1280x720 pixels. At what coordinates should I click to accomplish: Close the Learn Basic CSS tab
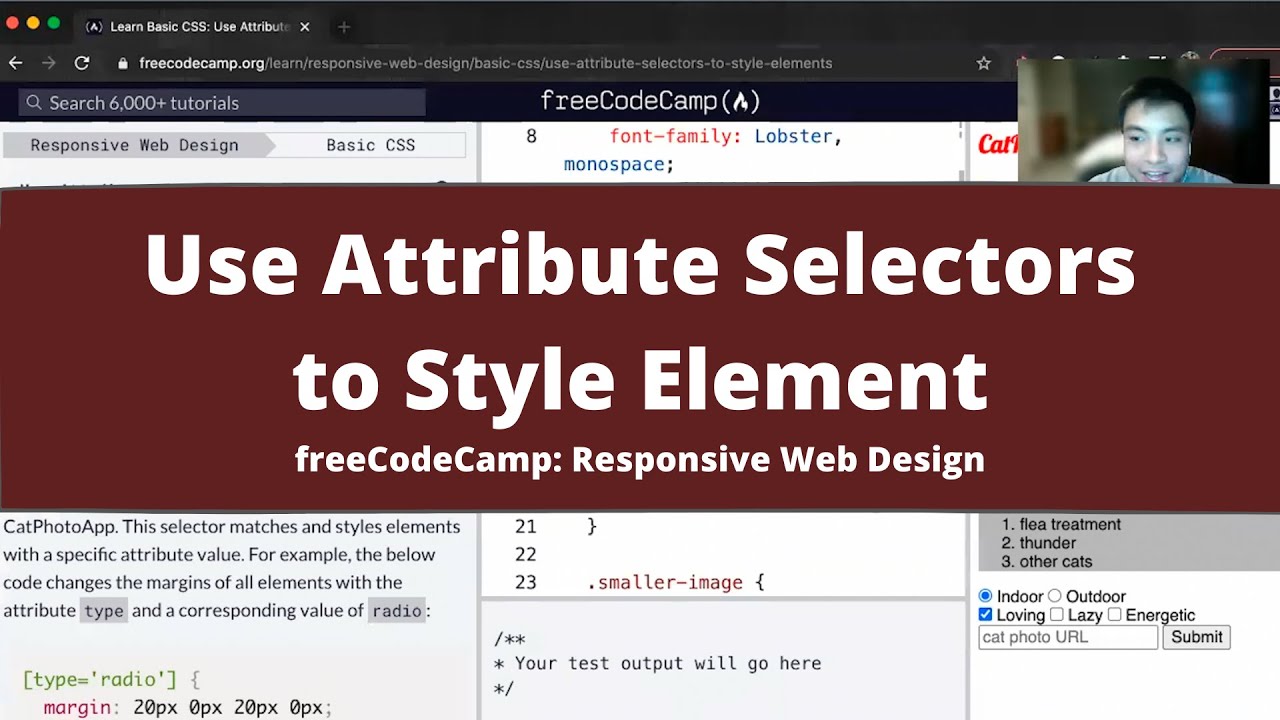(305, 27)
